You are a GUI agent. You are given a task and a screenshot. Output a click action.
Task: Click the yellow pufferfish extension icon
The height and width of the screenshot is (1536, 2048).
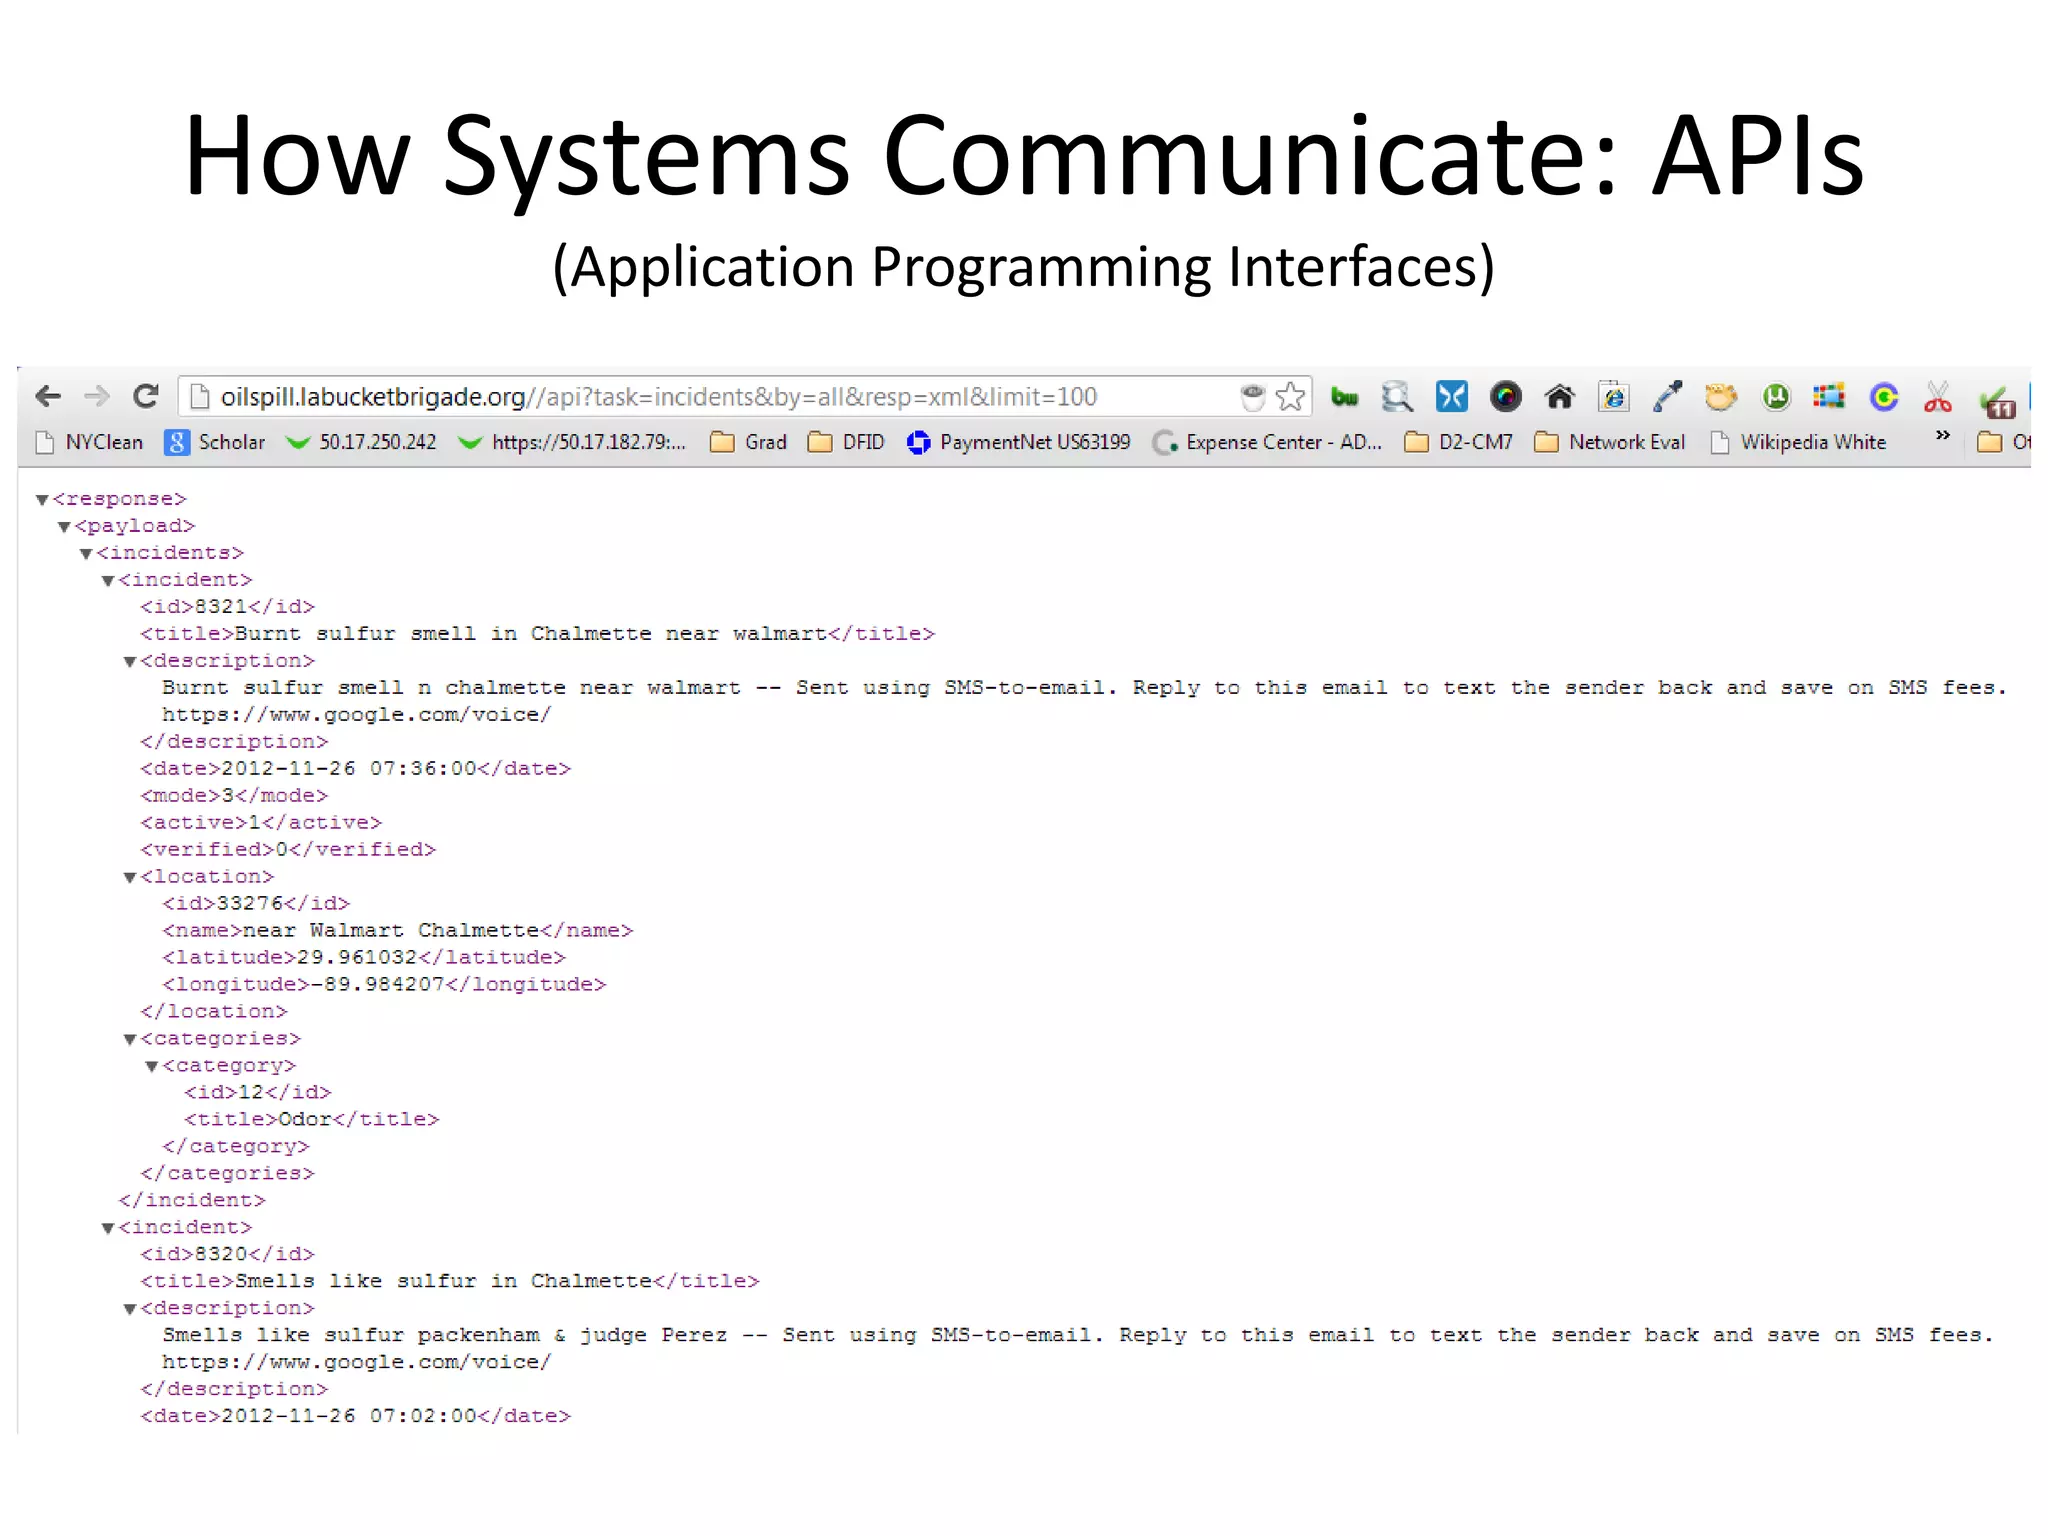(1721, 397)
